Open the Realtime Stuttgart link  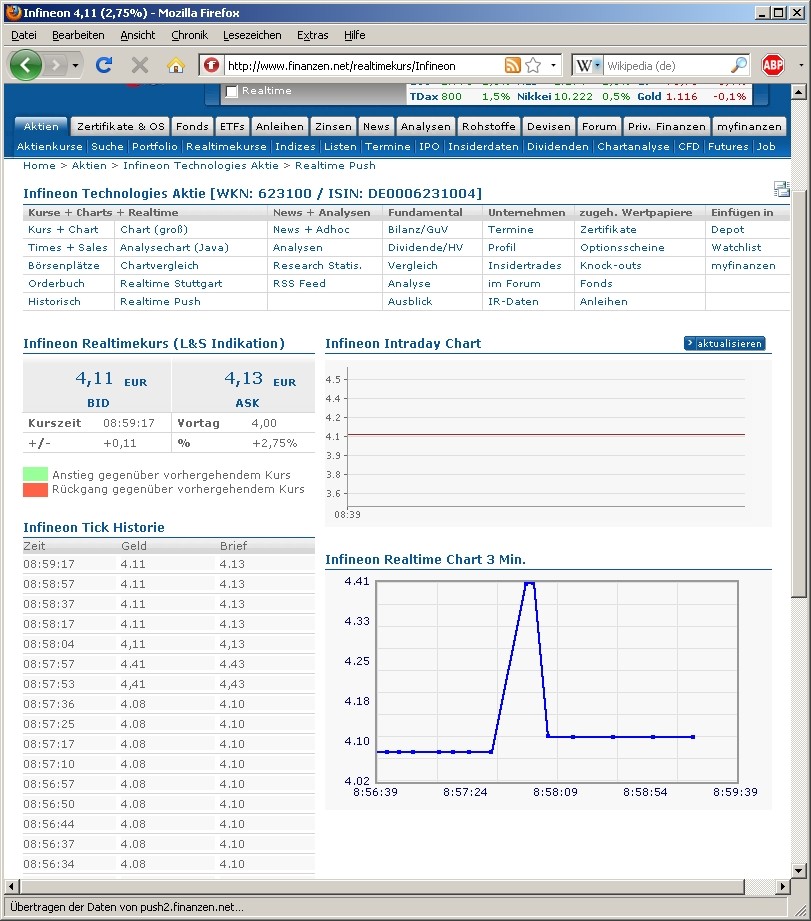pos(171,283)
